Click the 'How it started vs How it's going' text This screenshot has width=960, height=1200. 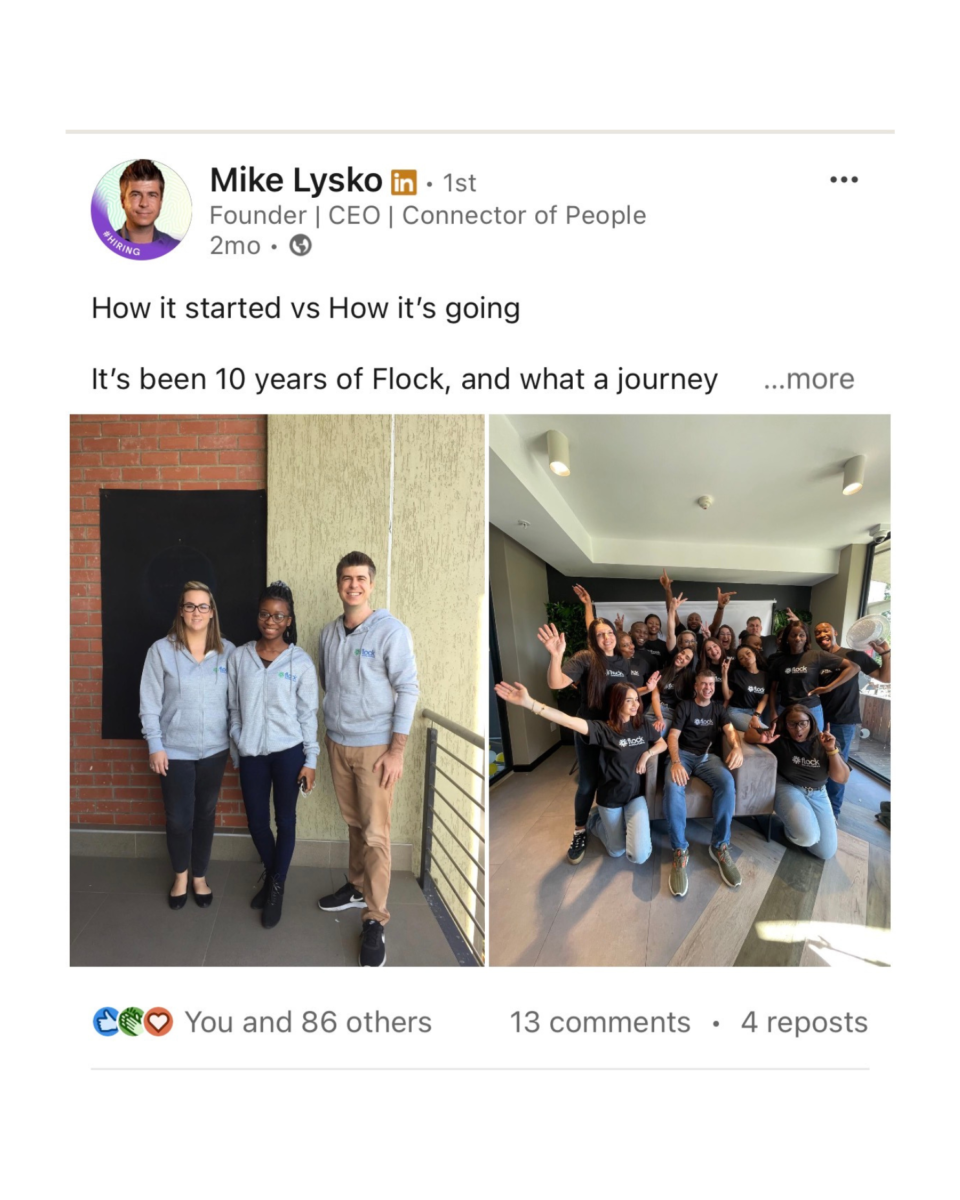click(306, 308)
